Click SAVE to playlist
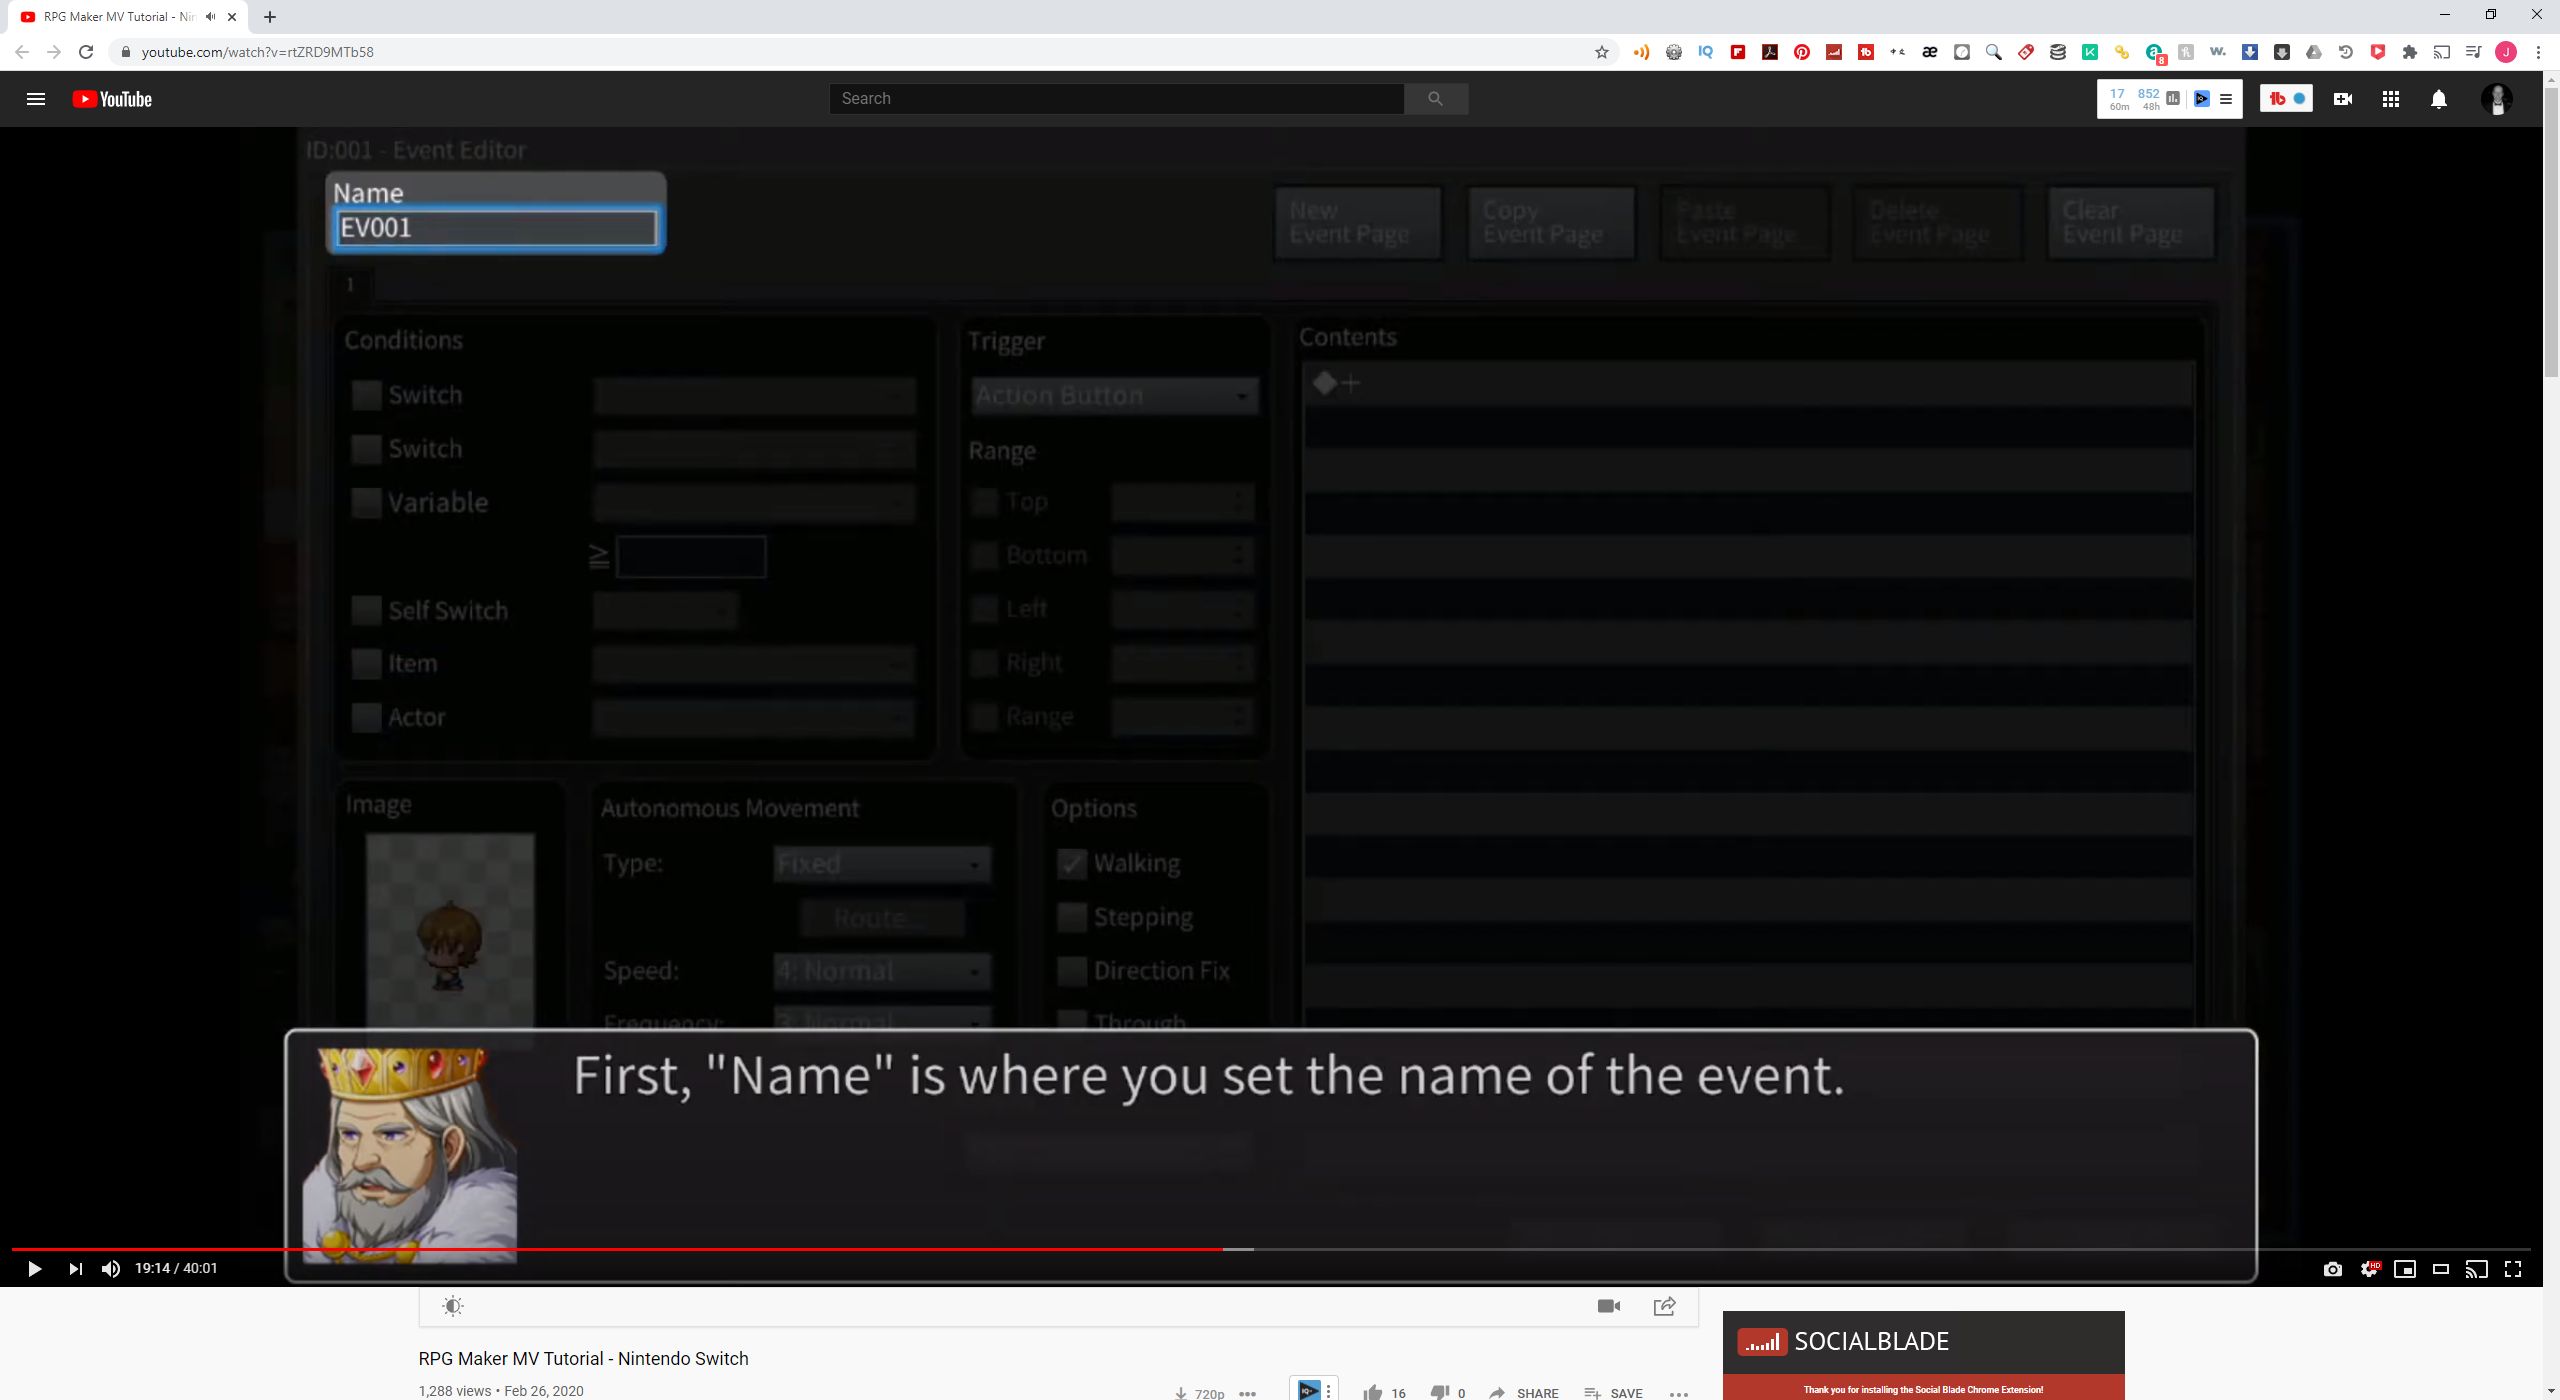 1614,1393
